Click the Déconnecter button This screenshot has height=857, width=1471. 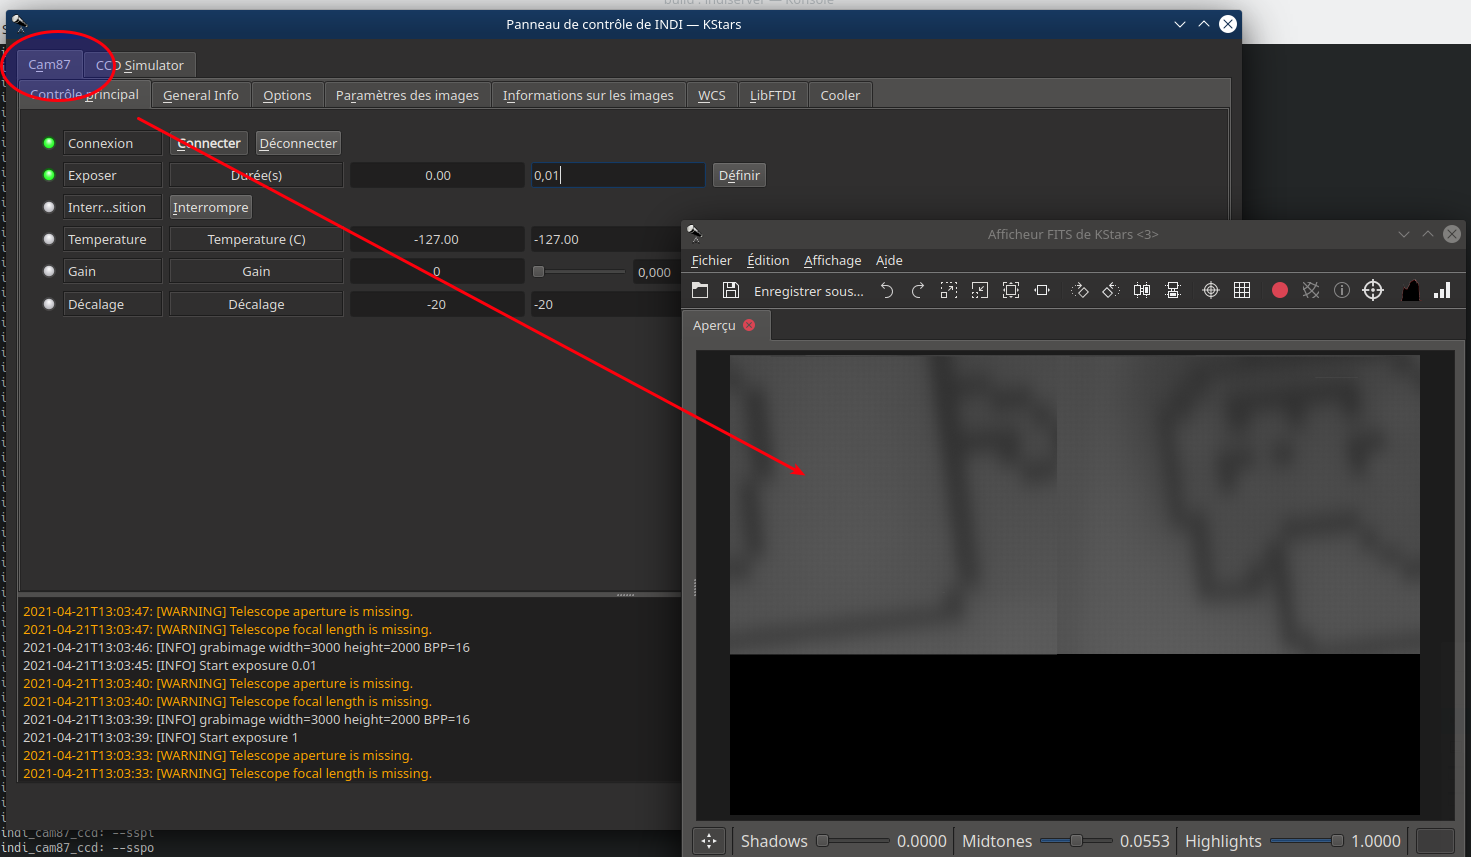[298, 143]
